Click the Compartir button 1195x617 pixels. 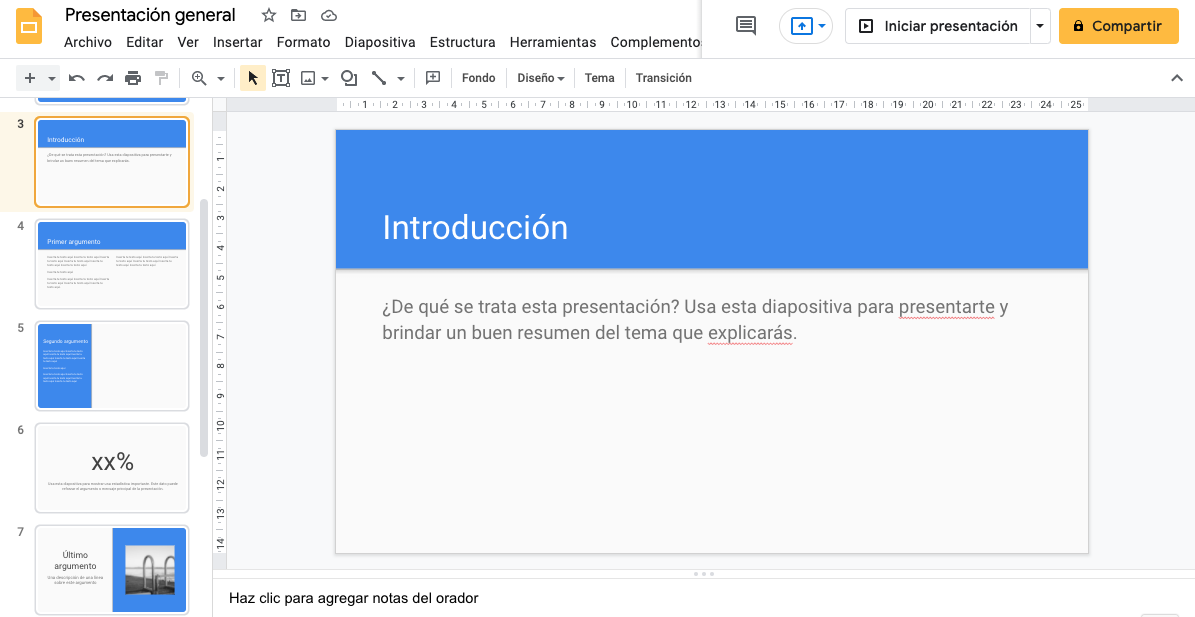[1118, 25]
